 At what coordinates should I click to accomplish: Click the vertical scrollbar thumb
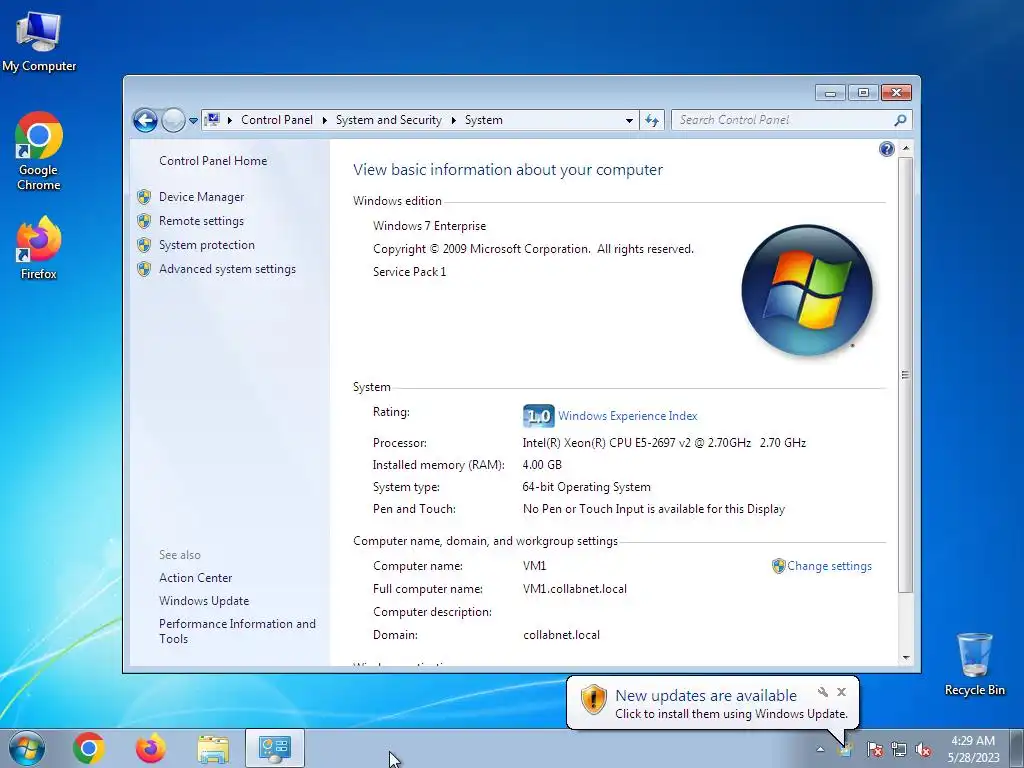tap(906, 375)
